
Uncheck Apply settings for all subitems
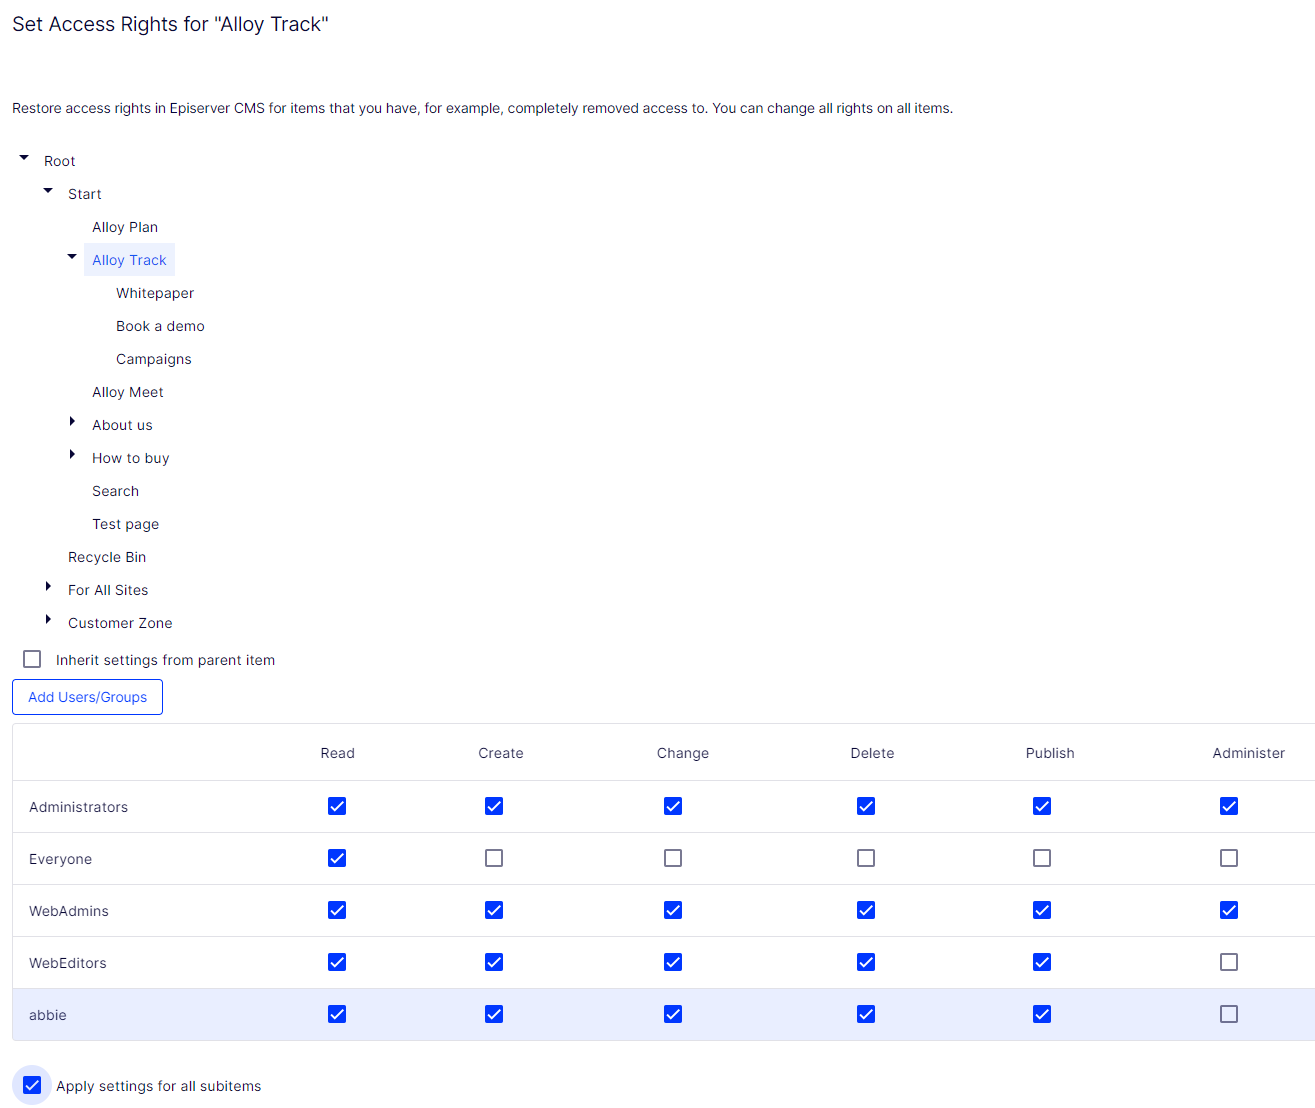(32, 1085)
